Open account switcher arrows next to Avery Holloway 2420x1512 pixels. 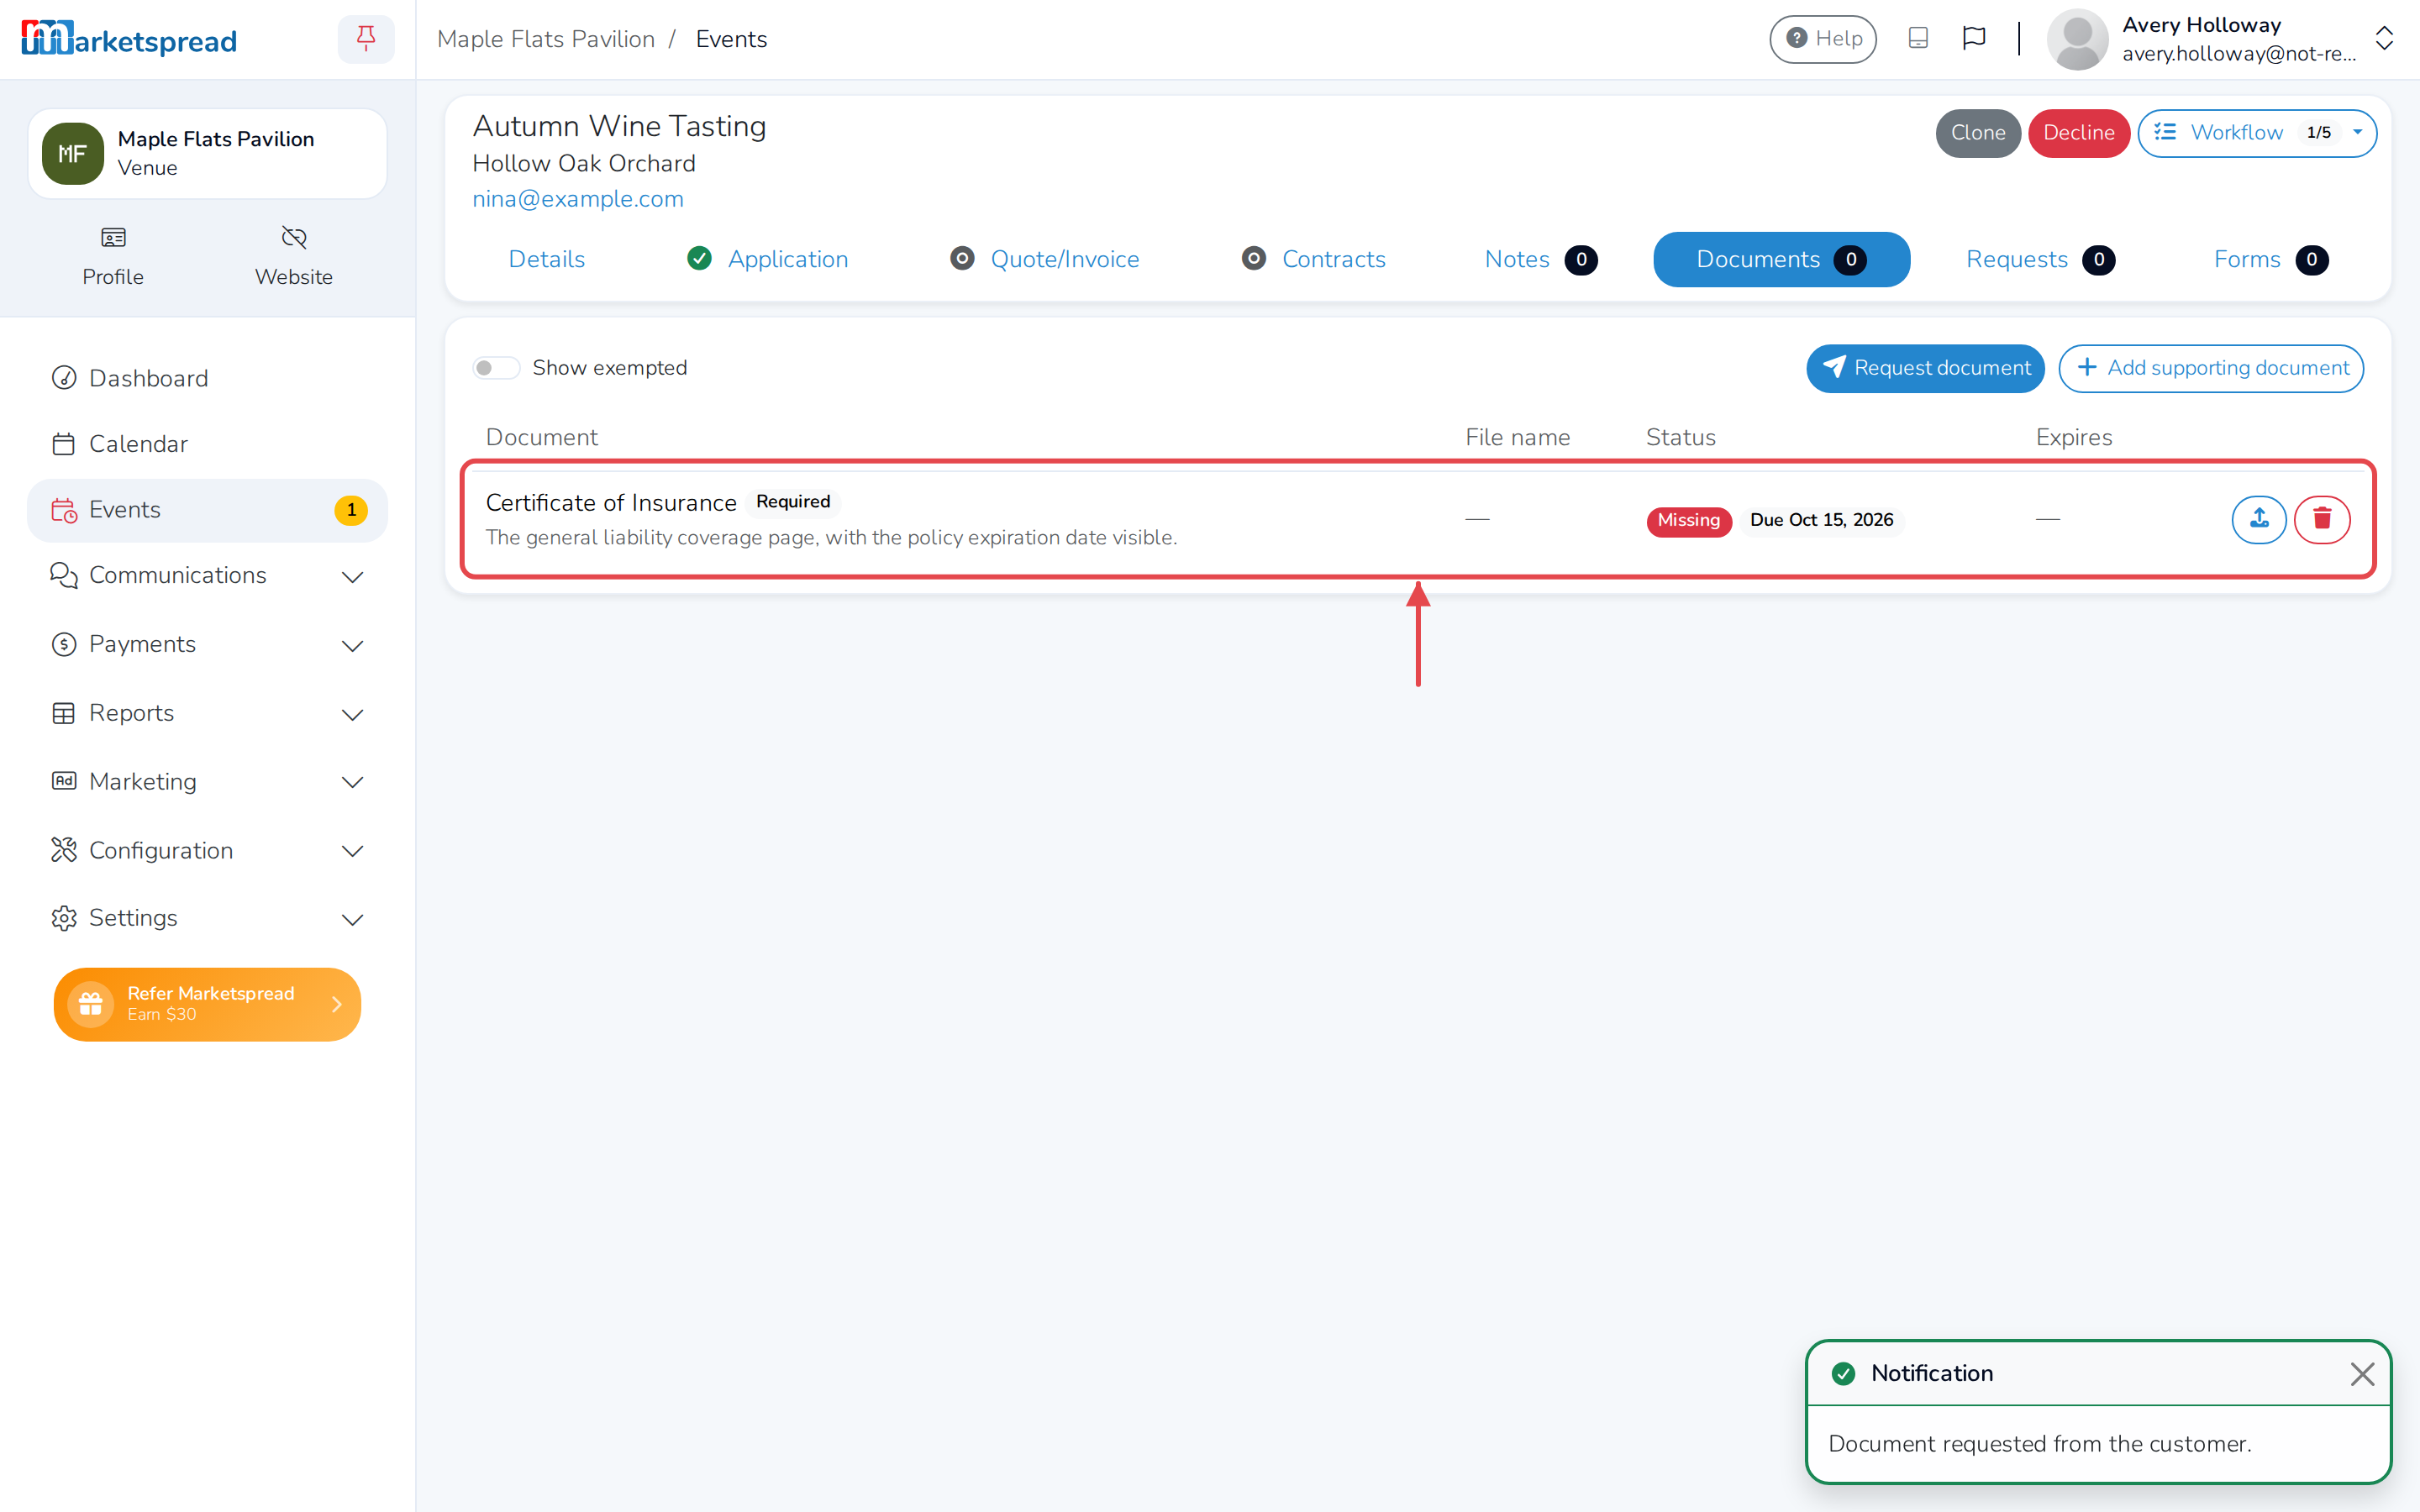point(2384,39)
